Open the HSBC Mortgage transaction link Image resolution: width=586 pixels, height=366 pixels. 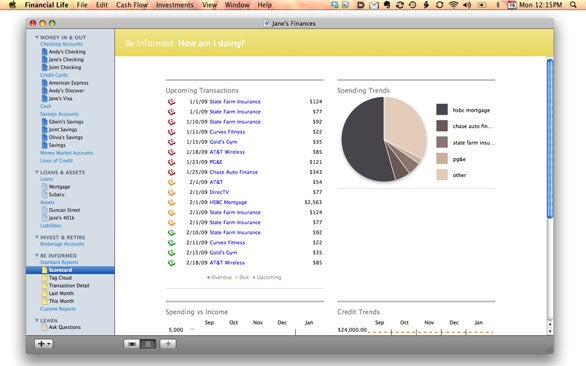click(228, 202)
